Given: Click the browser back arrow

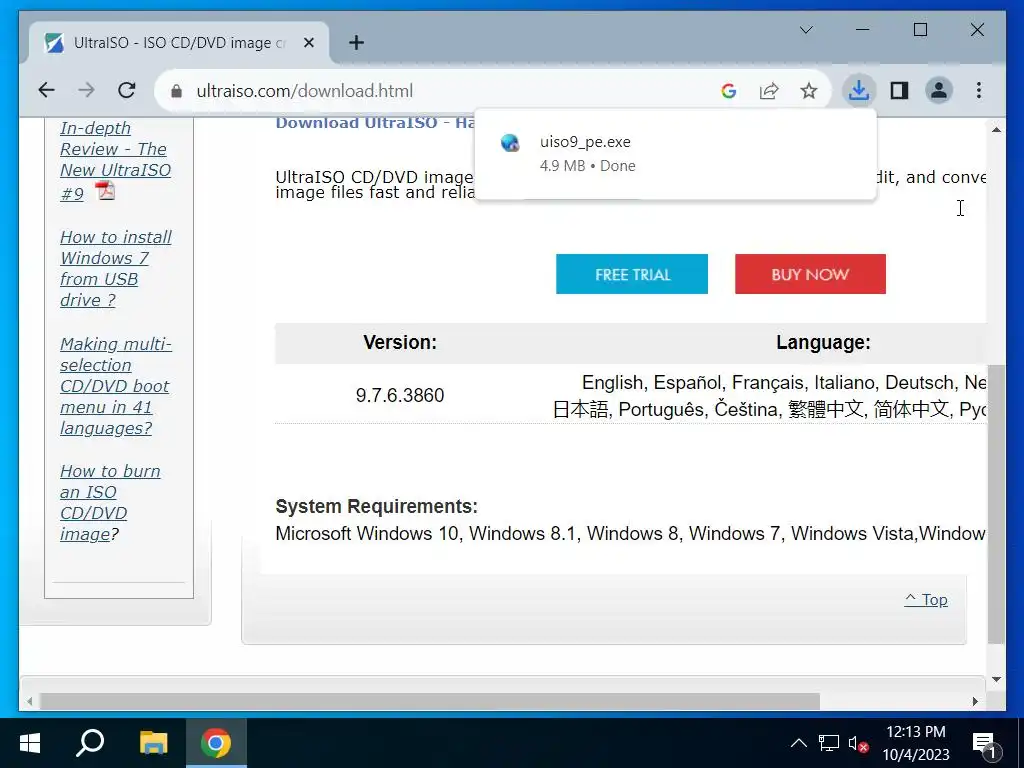Looking at the screenshot, I should (x=46, y=90).
